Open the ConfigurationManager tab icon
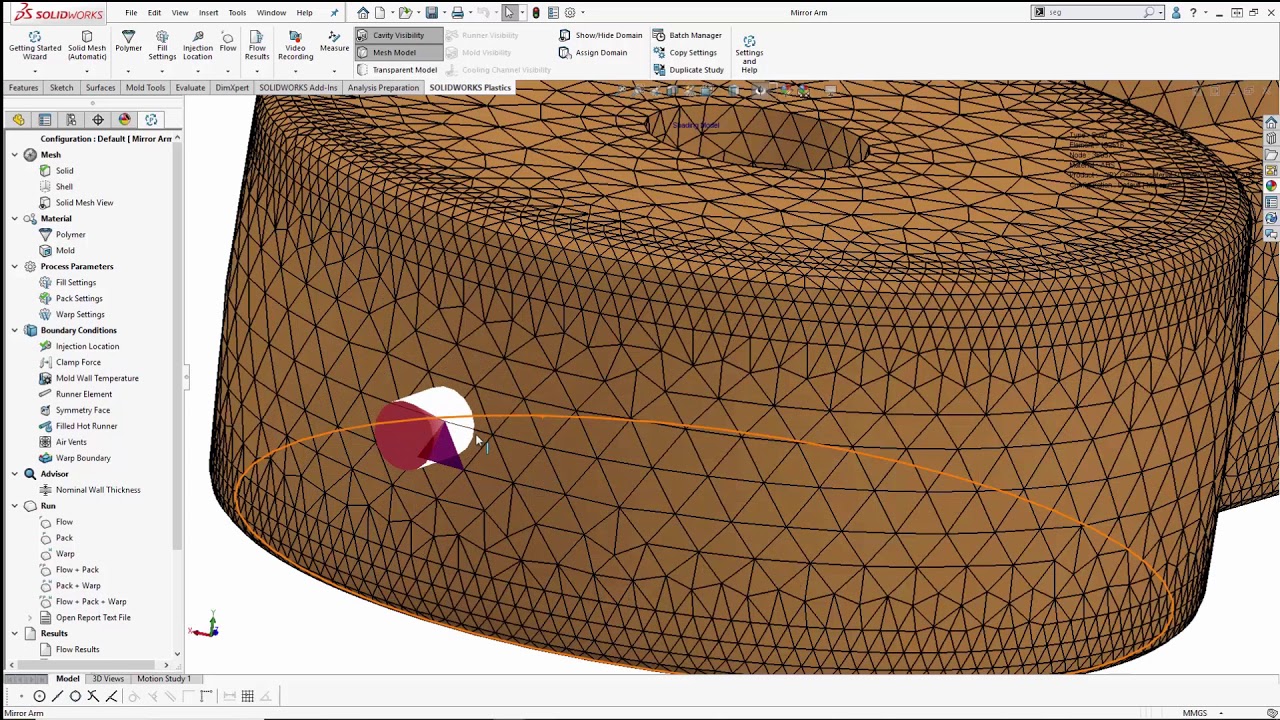 click(71, 120)
